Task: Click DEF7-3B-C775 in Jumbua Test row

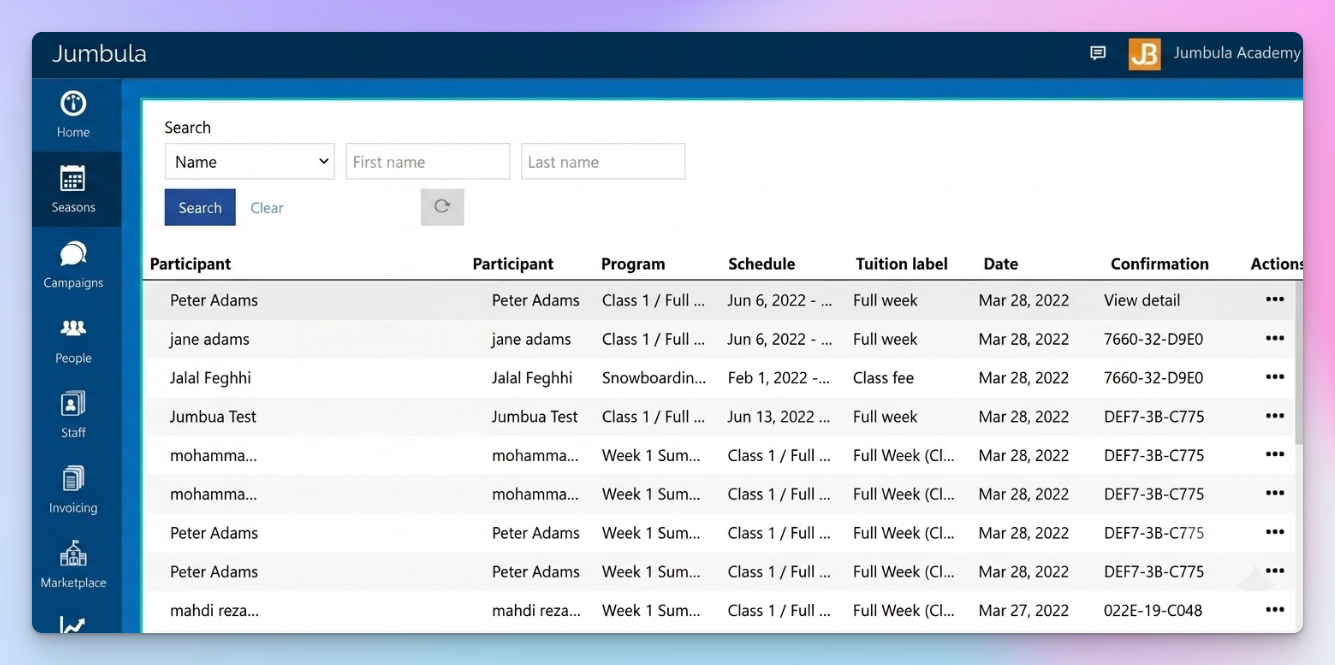Action: tap(1154, 417)
